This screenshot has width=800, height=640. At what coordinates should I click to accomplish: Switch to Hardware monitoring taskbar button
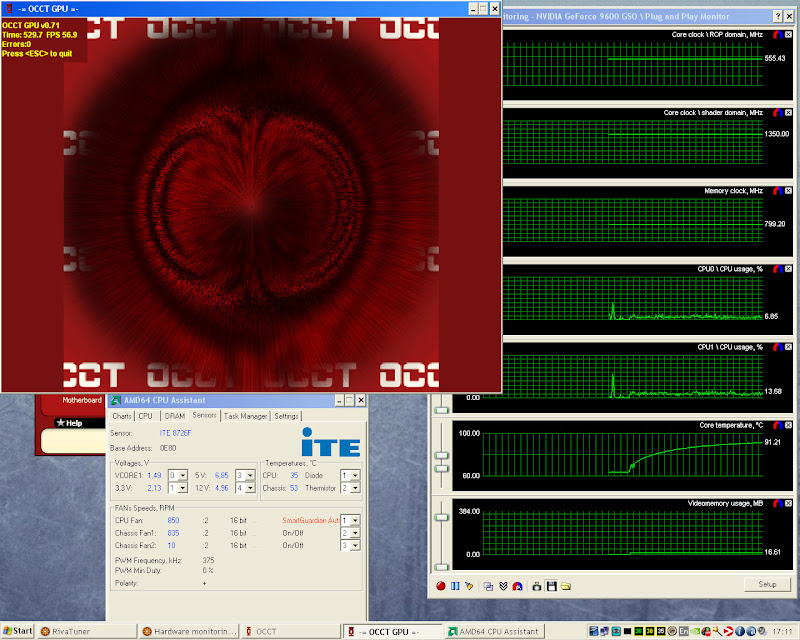click(x=189, y=631)
